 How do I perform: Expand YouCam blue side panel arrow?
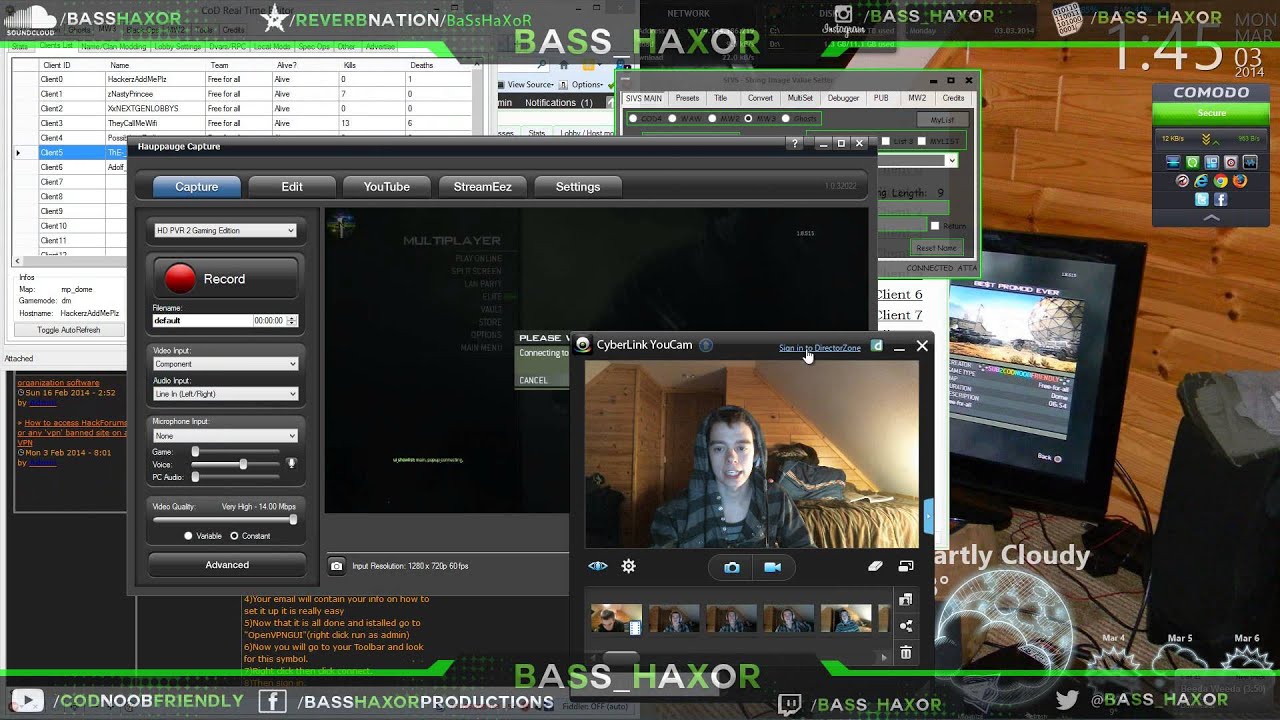tap(928, 516)
